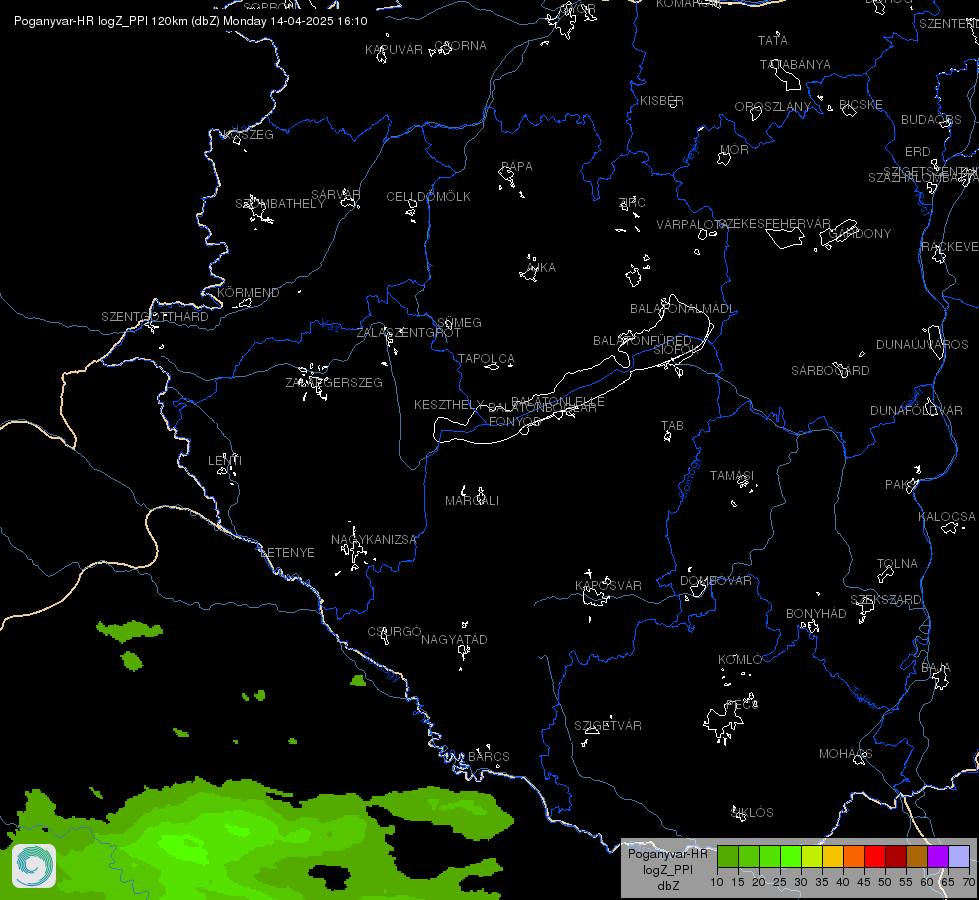Click the 'logZ_PPI' text in the legend
This screenshot has width=979, height=900.
point(667,869)
